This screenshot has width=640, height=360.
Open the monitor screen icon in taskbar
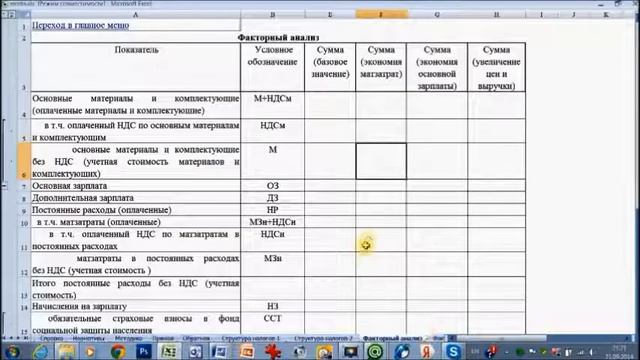tap(350, 351)
